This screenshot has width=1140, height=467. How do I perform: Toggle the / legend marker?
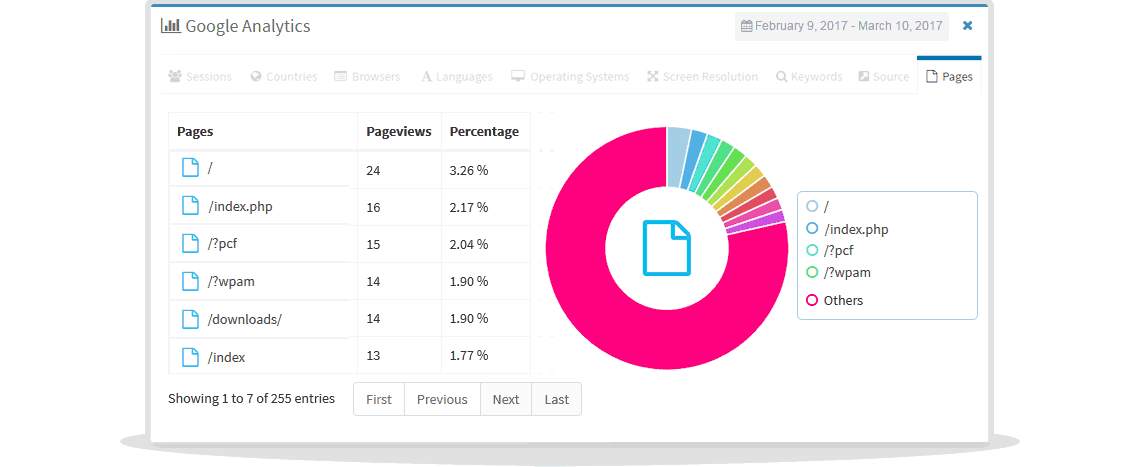coord(812,207)
